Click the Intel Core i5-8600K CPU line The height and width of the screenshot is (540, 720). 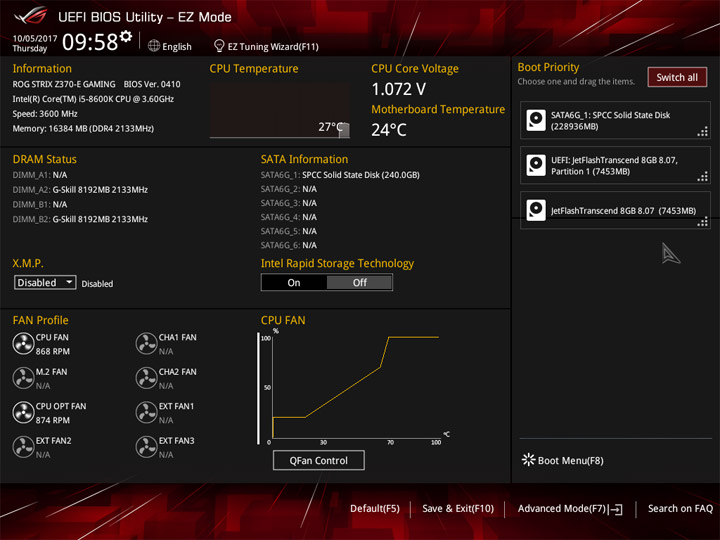(x=93, y=99)
